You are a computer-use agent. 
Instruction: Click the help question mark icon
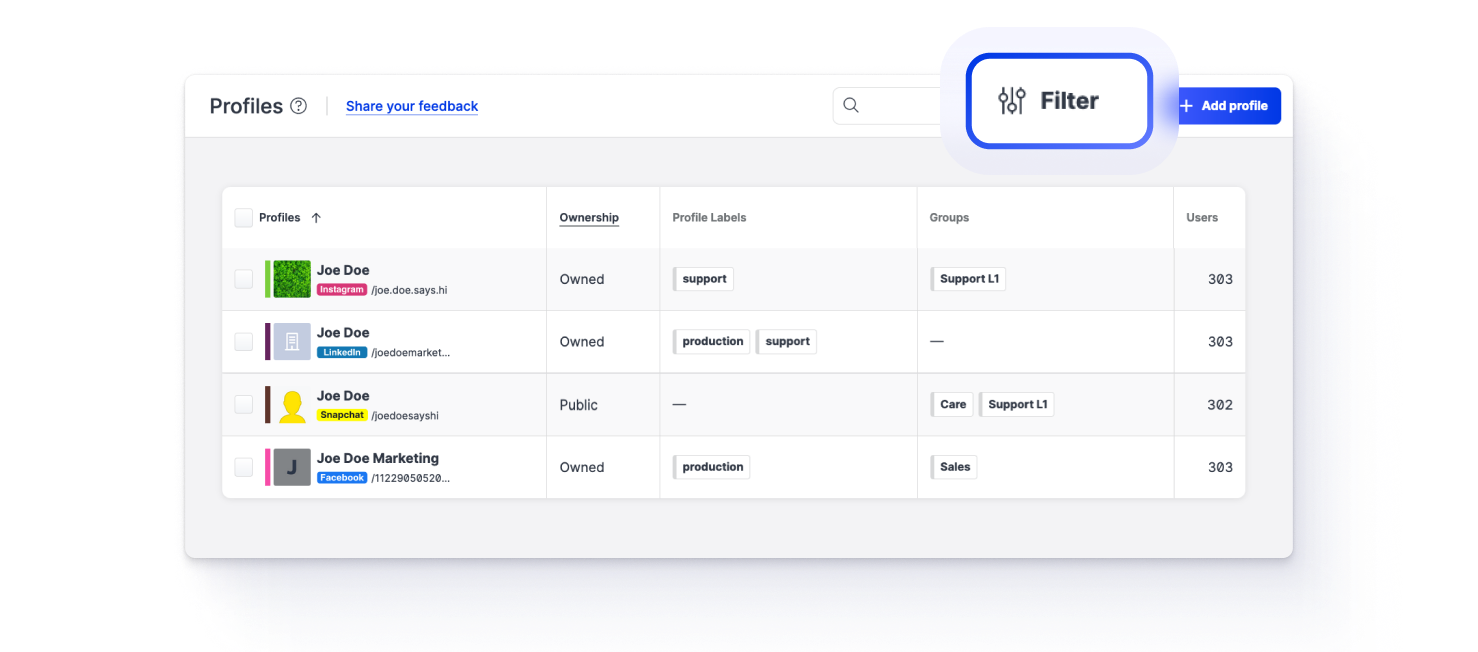tap(298, 106)
